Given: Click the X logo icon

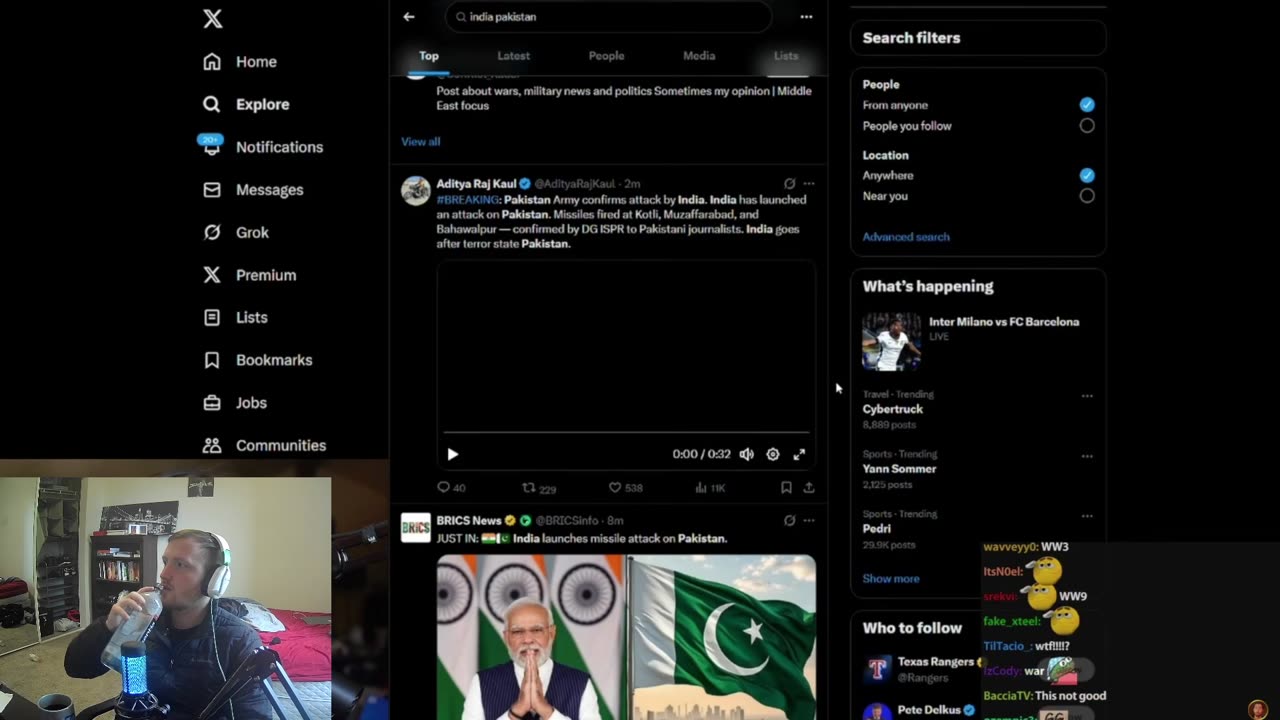Looking at the screenshot, I should [x=212, y=19].
